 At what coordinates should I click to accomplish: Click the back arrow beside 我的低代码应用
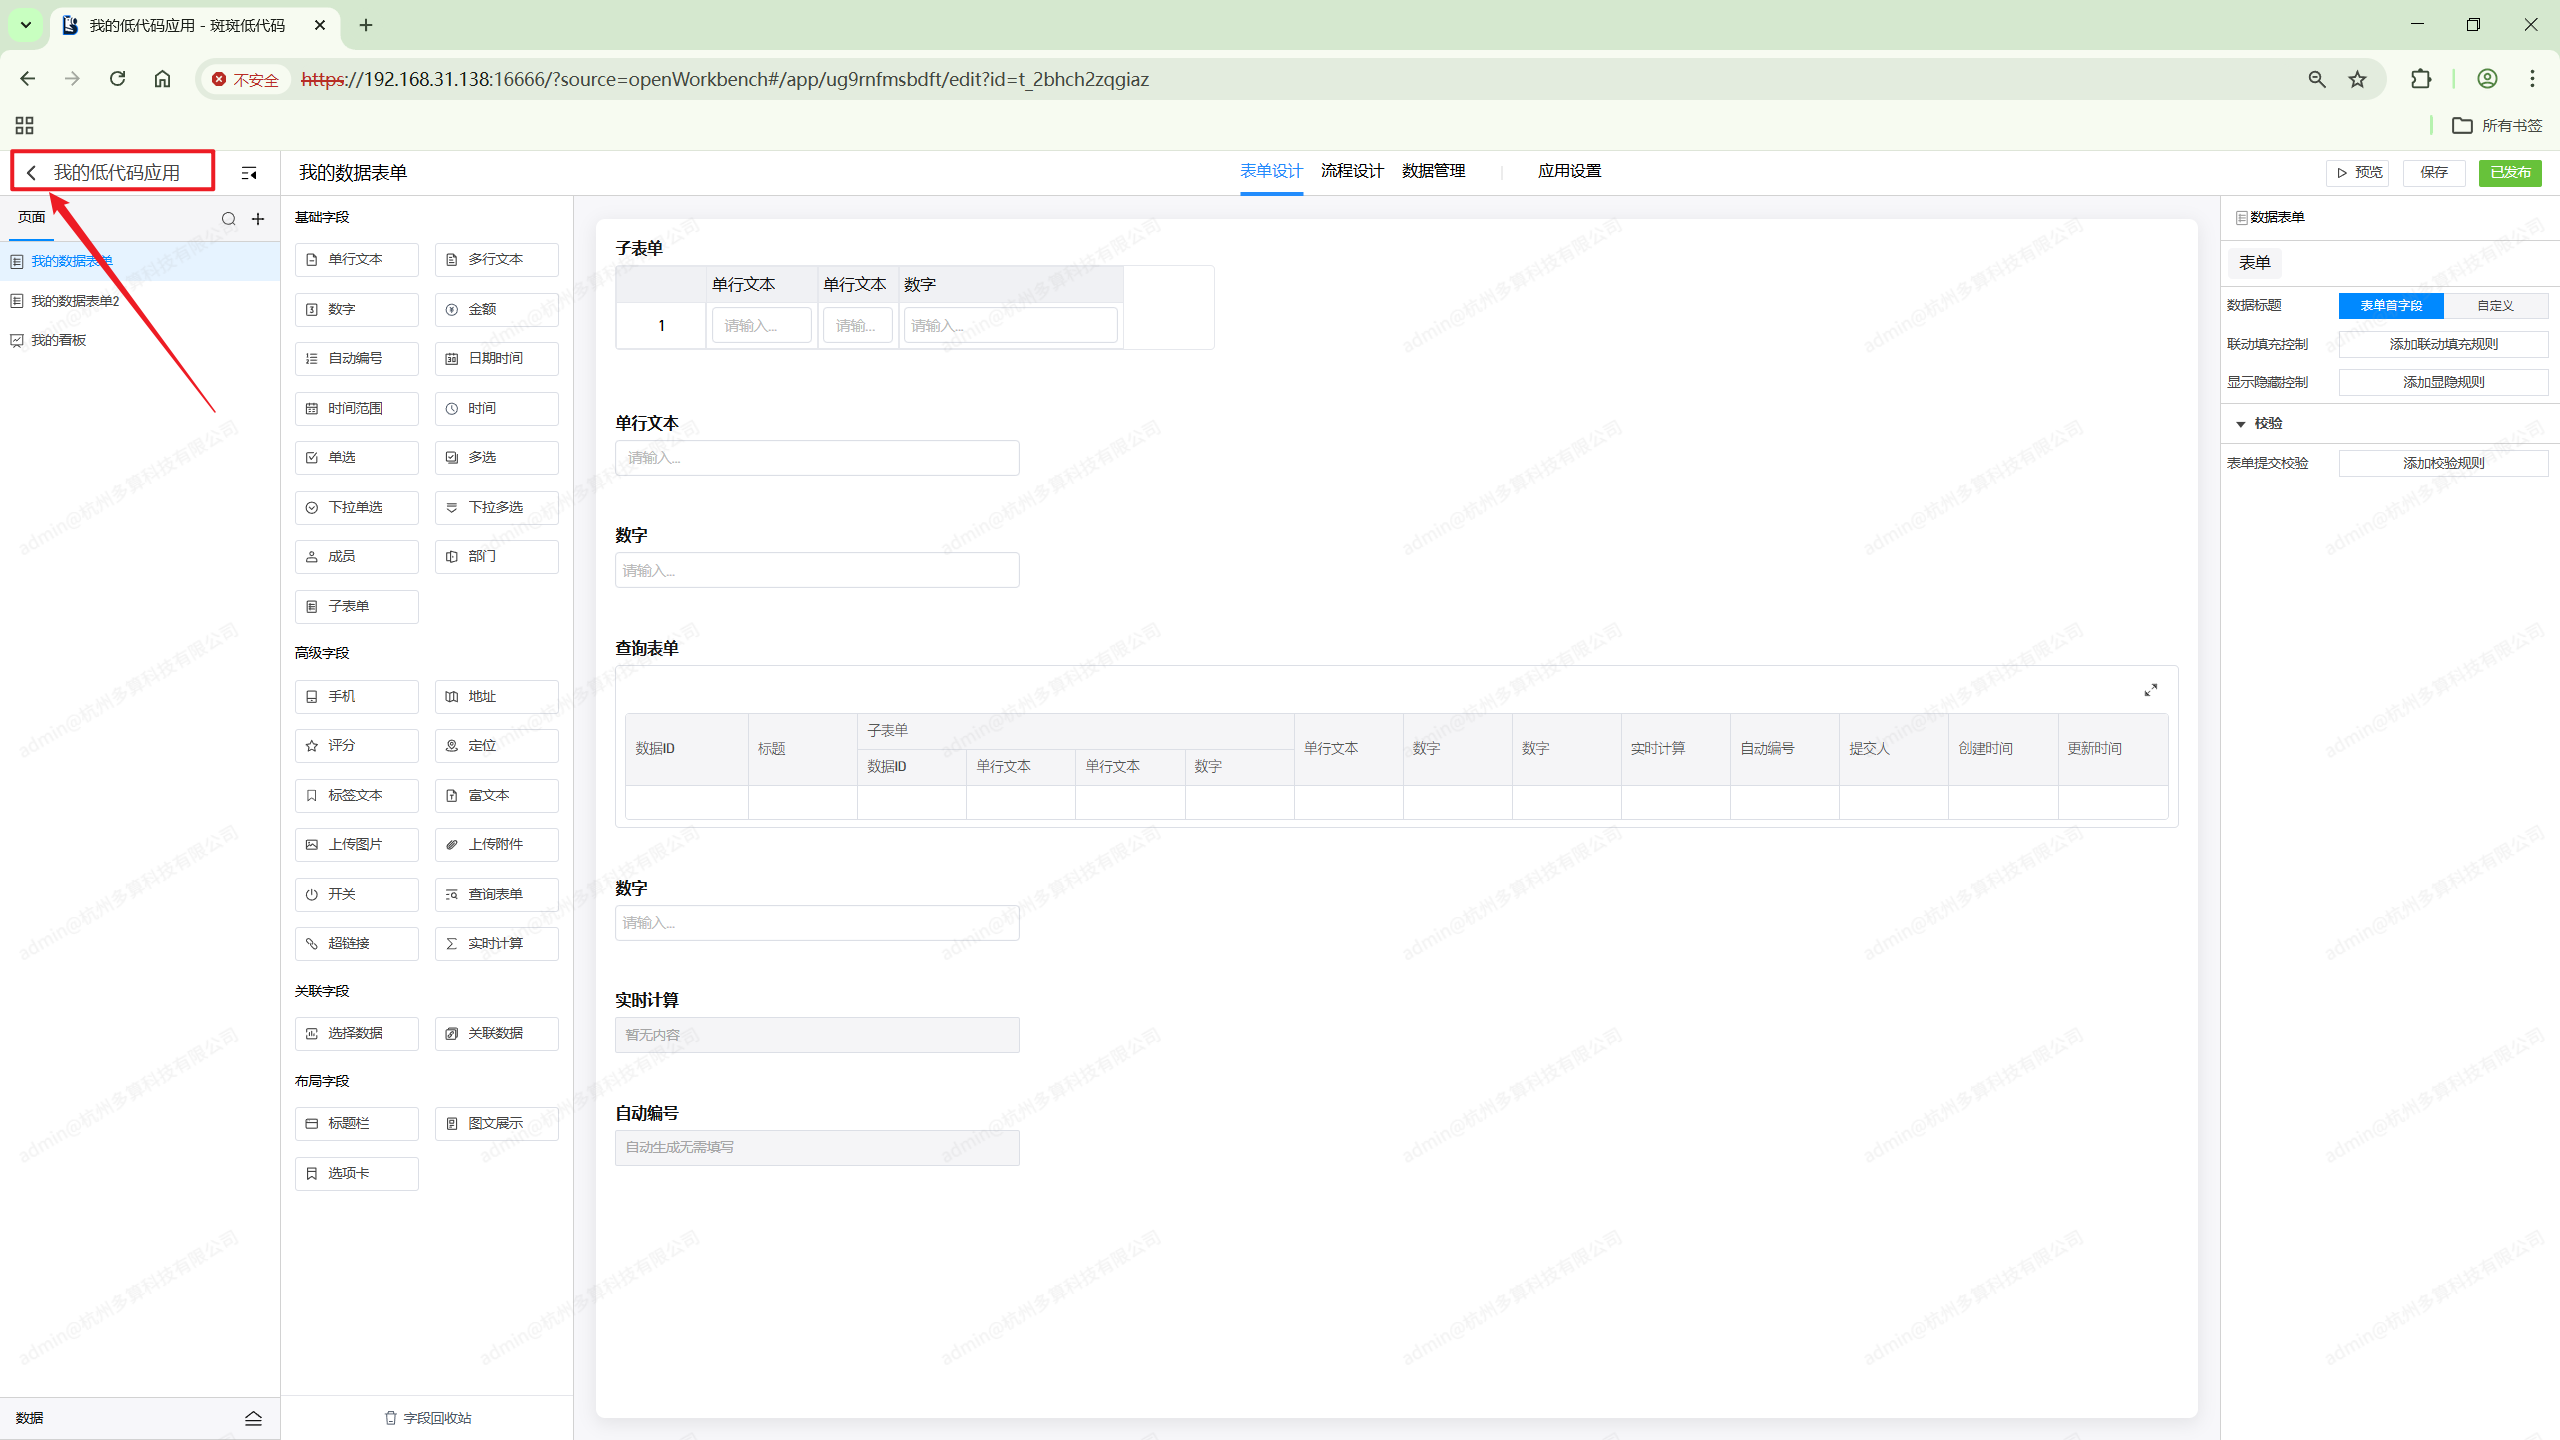(x=32, y=173)
